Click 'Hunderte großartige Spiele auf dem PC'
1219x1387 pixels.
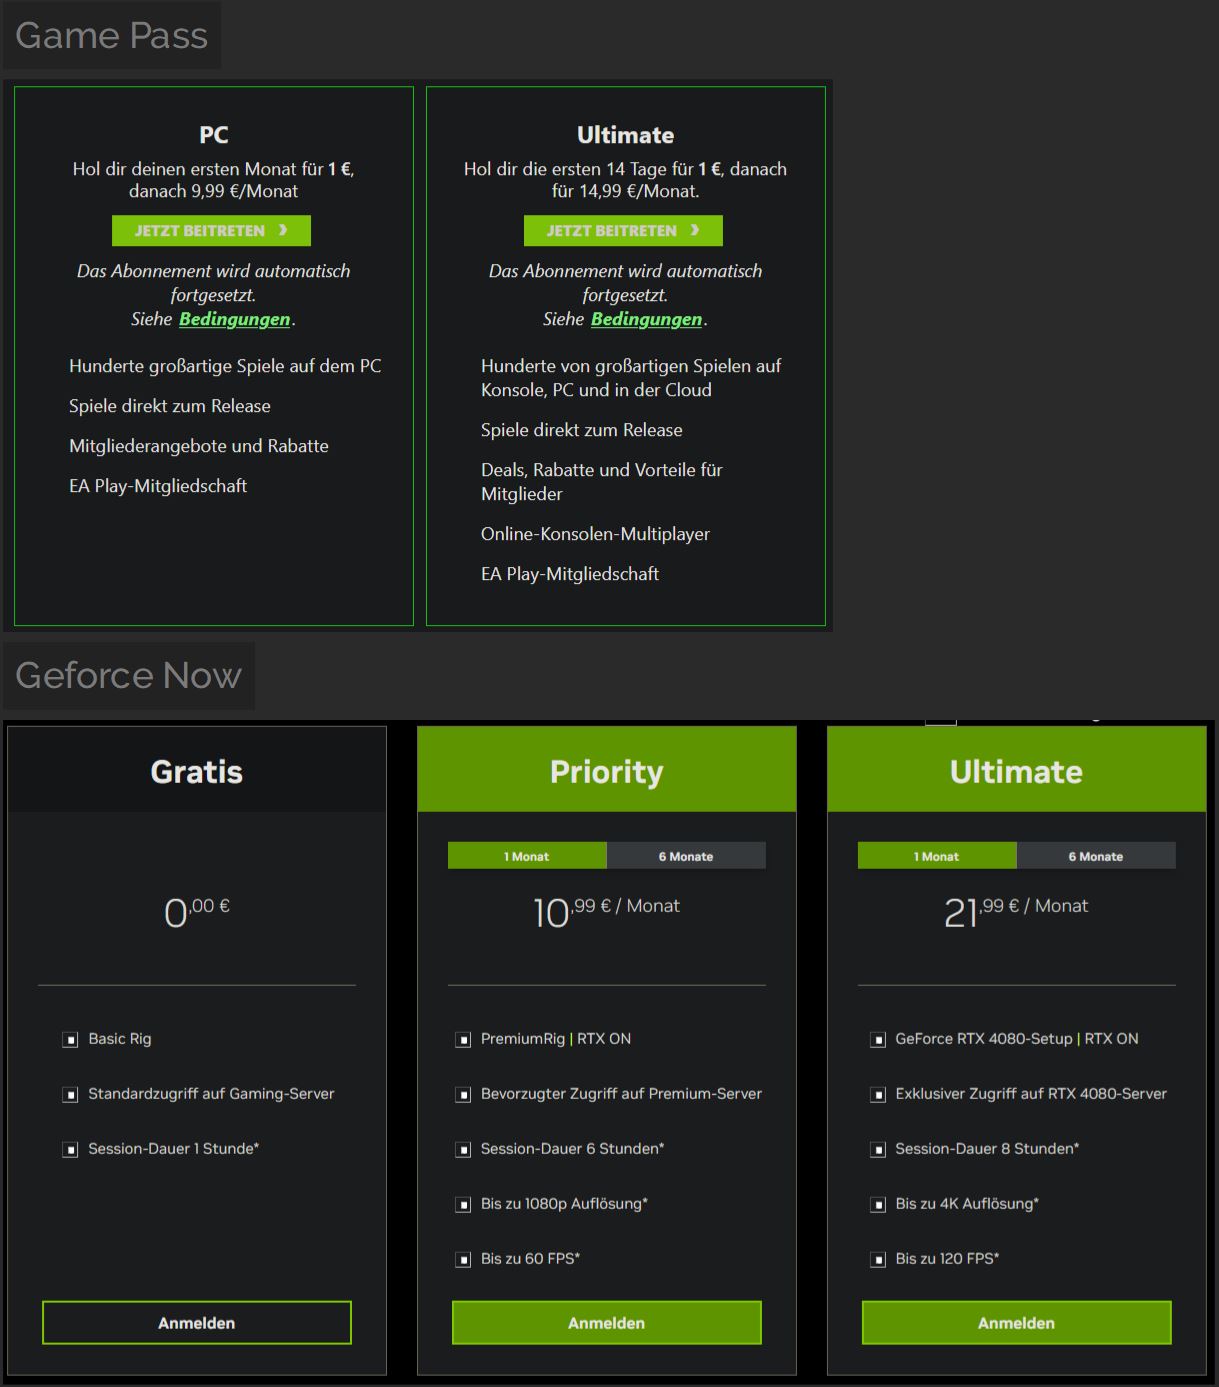pyautogui.click(x=225, y=366)
